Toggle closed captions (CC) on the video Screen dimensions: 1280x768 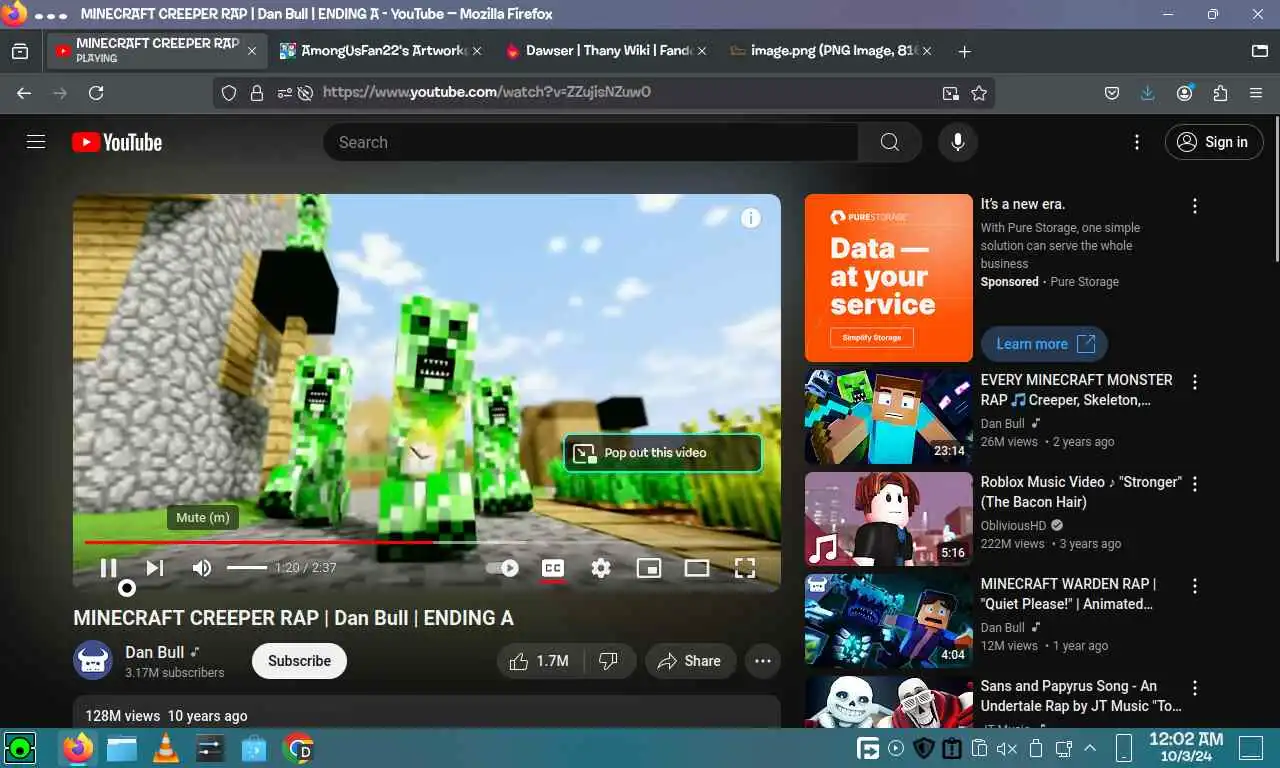[553, 568]
